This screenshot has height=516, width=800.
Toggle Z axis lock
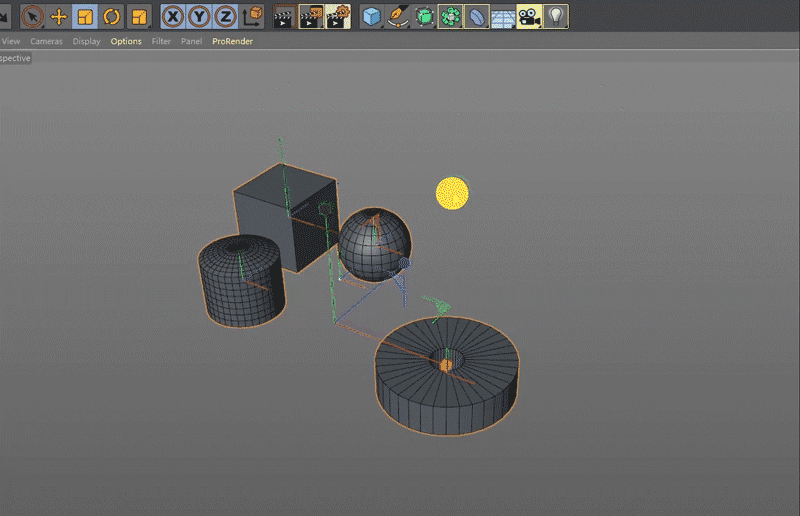[226, 17]
